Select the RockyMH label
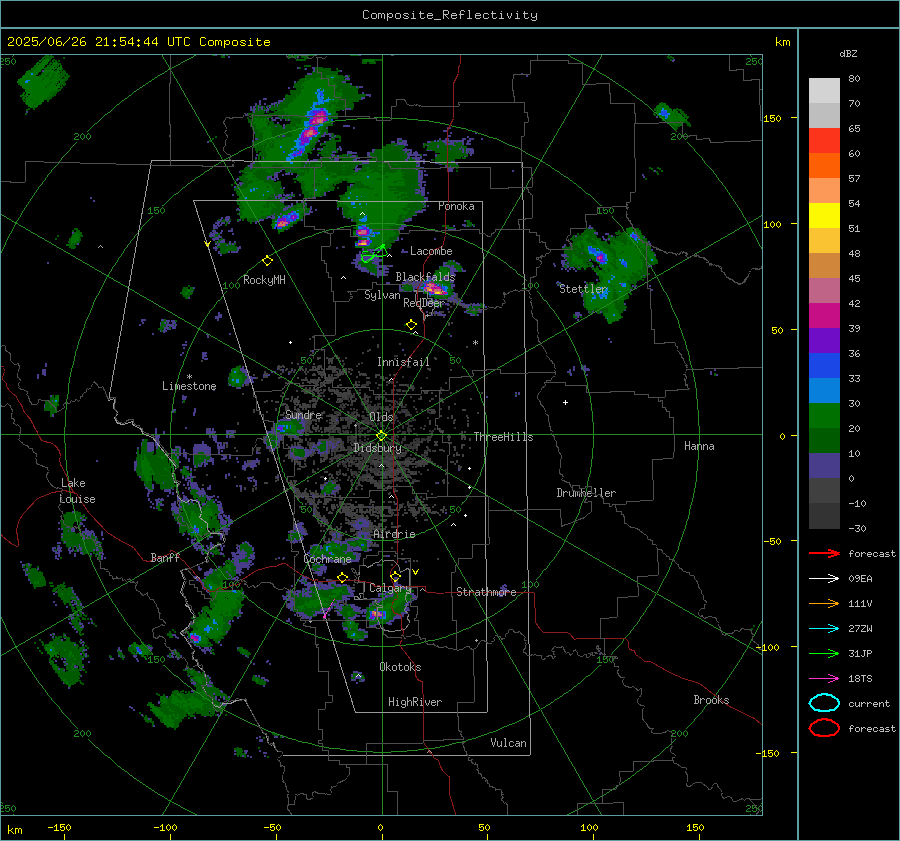 tap(264, 280)
